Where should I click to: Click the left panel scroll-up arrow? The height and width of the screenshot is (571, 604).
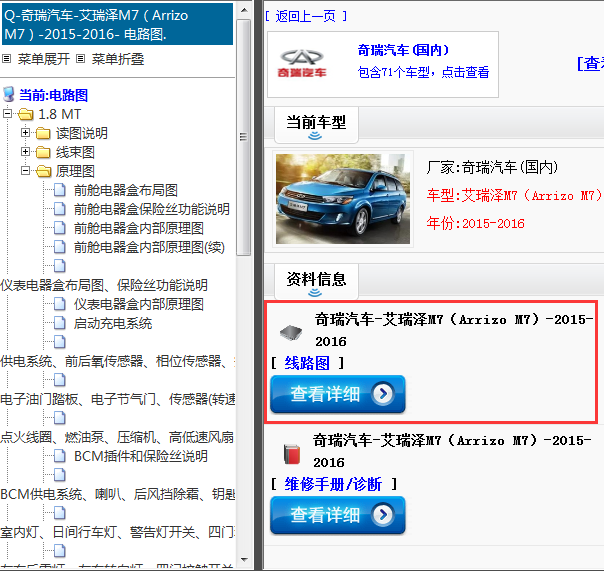pos(244,10)
